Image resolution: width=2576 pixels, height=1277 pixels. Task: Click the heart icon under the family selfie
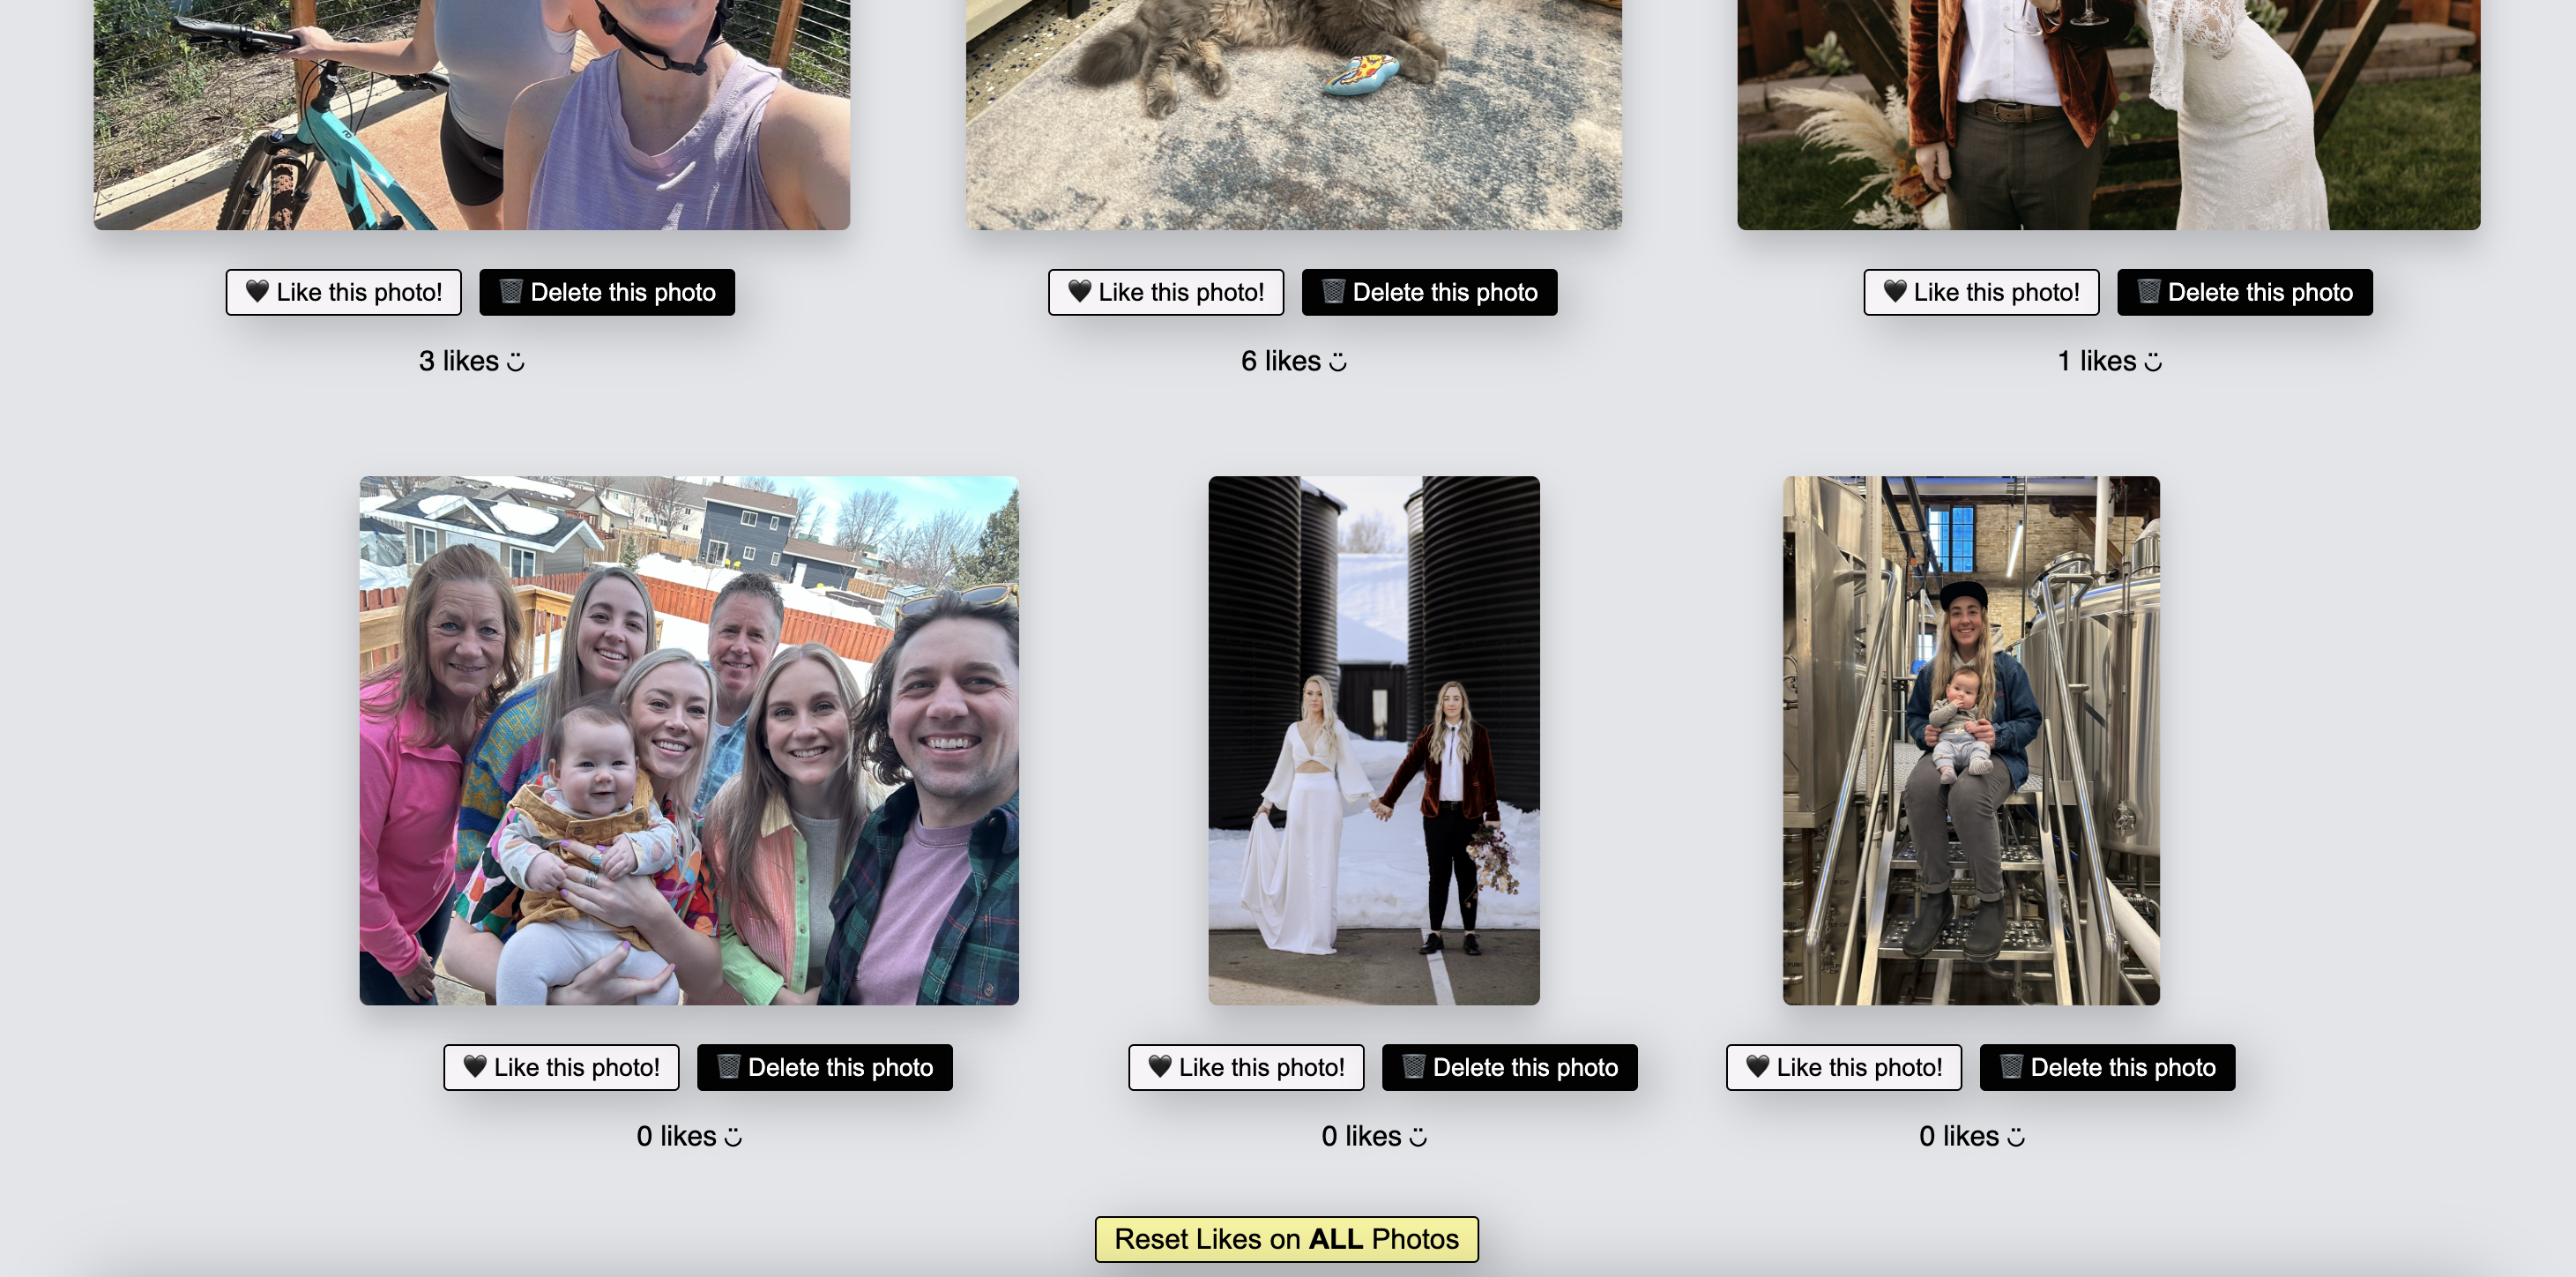tap(474, 1067)
